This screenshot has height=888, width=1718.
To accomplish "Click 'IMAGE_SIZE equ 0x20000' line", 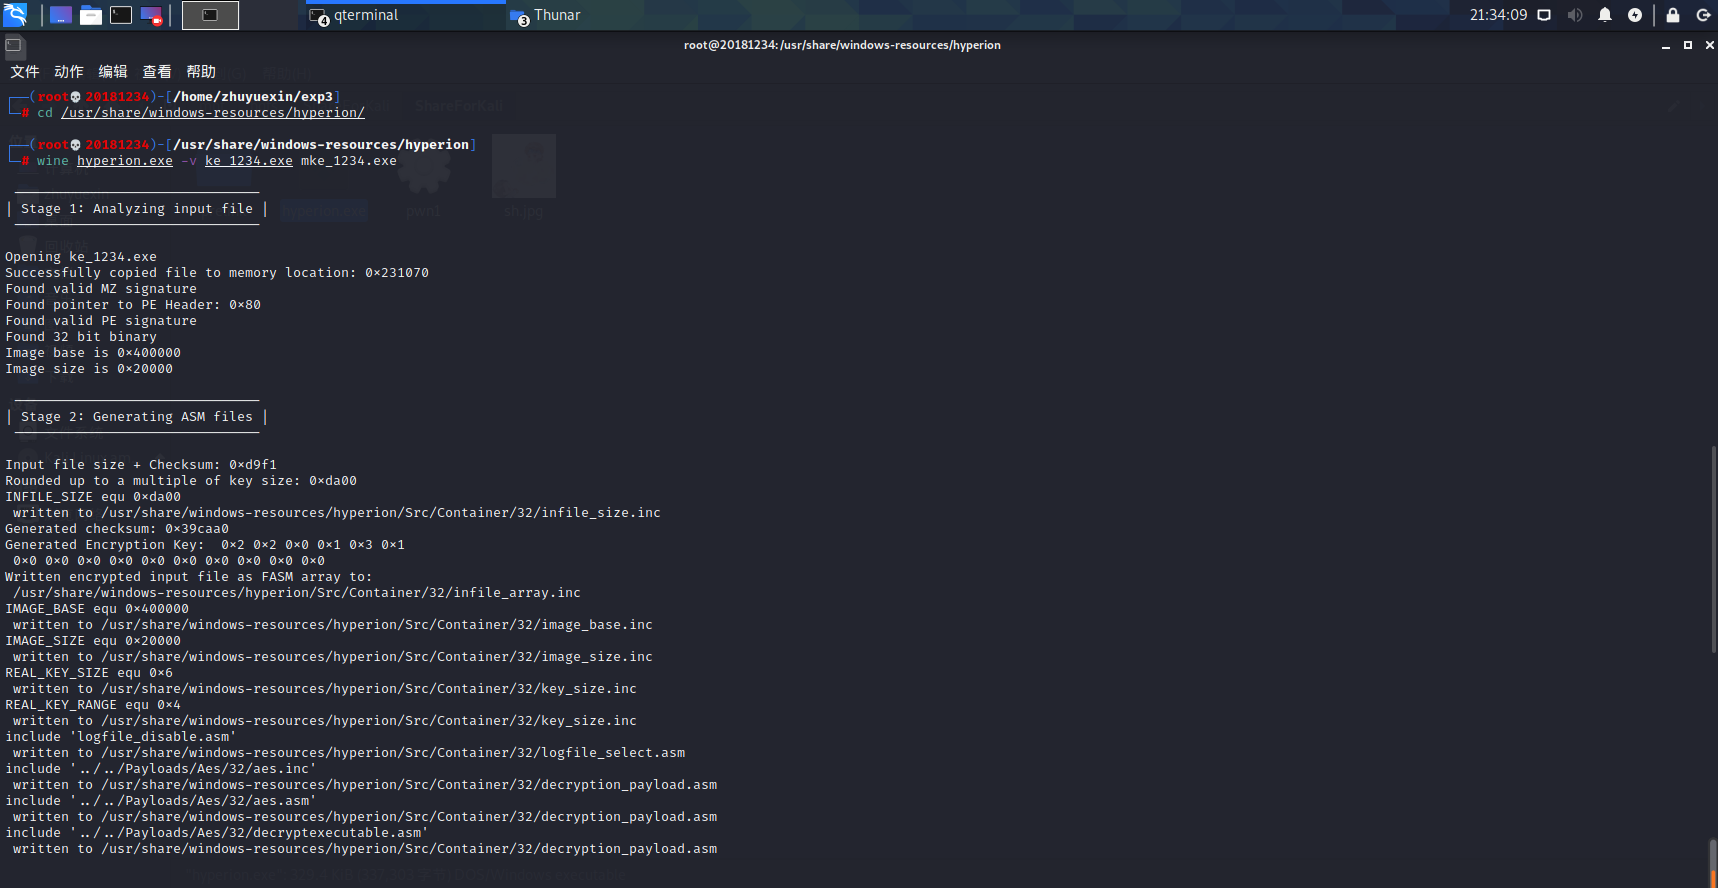I will click(x=93, y=641).
